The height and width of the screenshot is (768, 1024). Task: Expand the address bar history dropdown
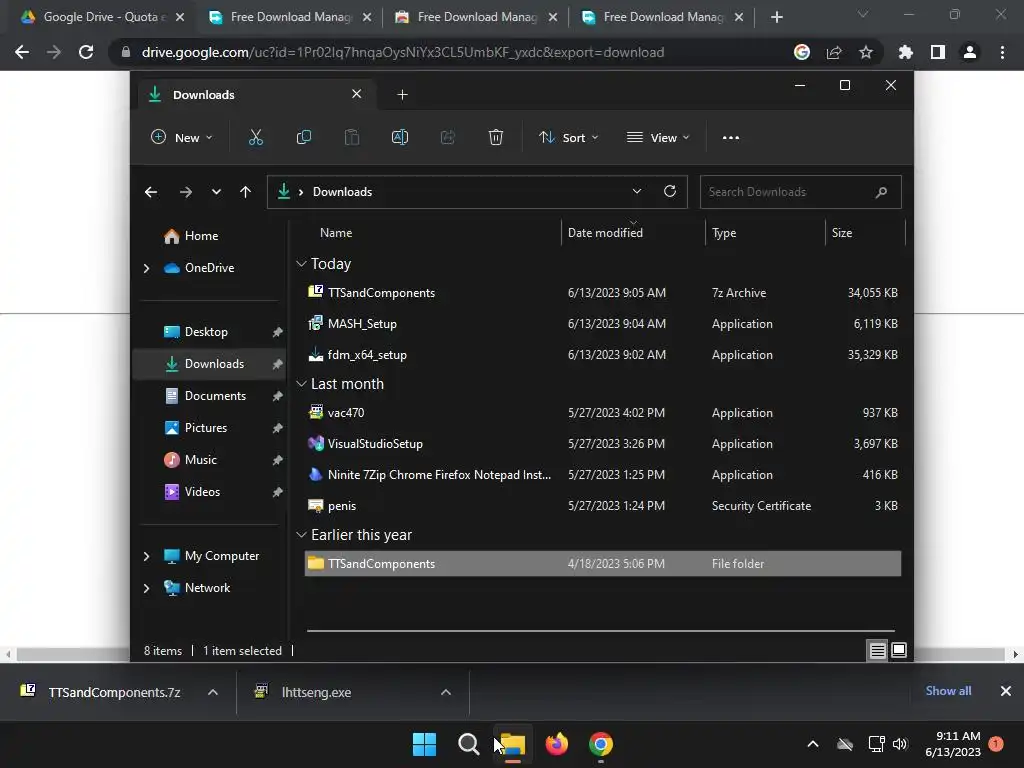click(637, 191)
